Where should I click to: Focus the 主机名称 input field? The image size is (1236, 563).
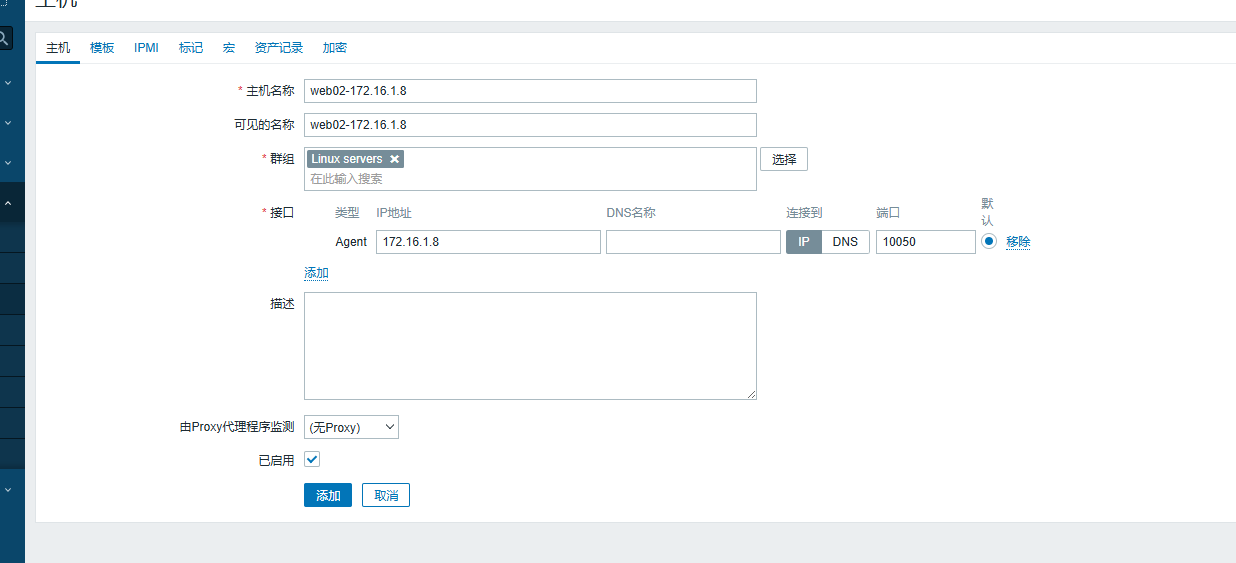(x=530, y=91)
